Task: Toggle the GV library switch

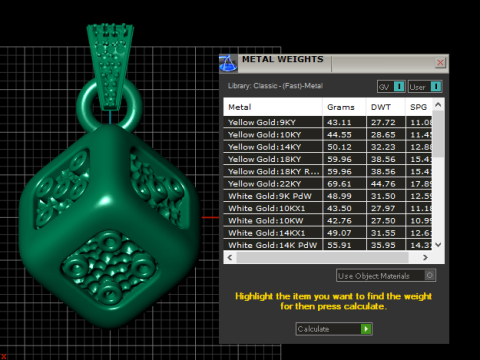Action: coord(391,87)
